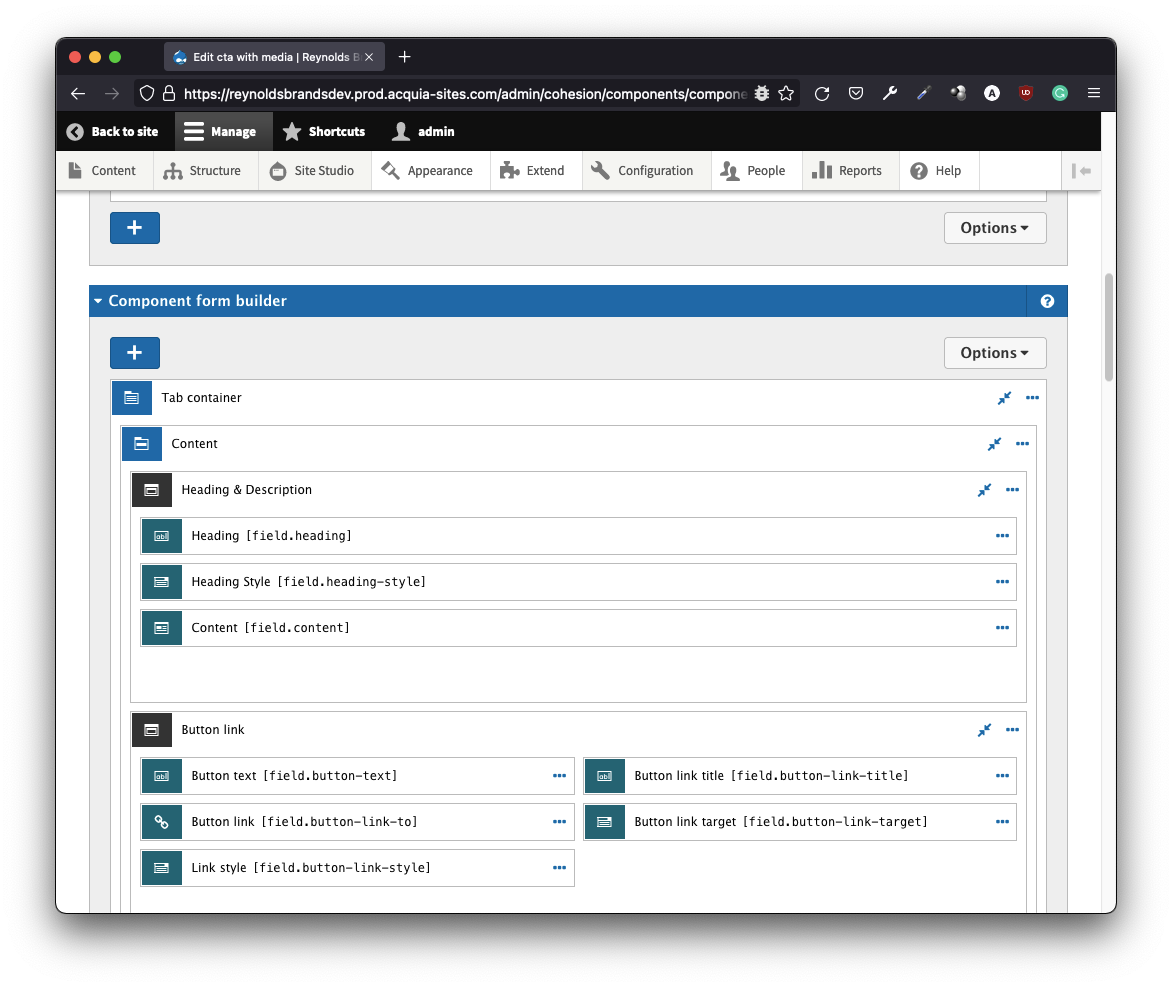The width and height of the screenshot is (1172, 987).
Task: Toggle collapse on the Content tab item
Action: pyautogui.click(x=994, y=444)
